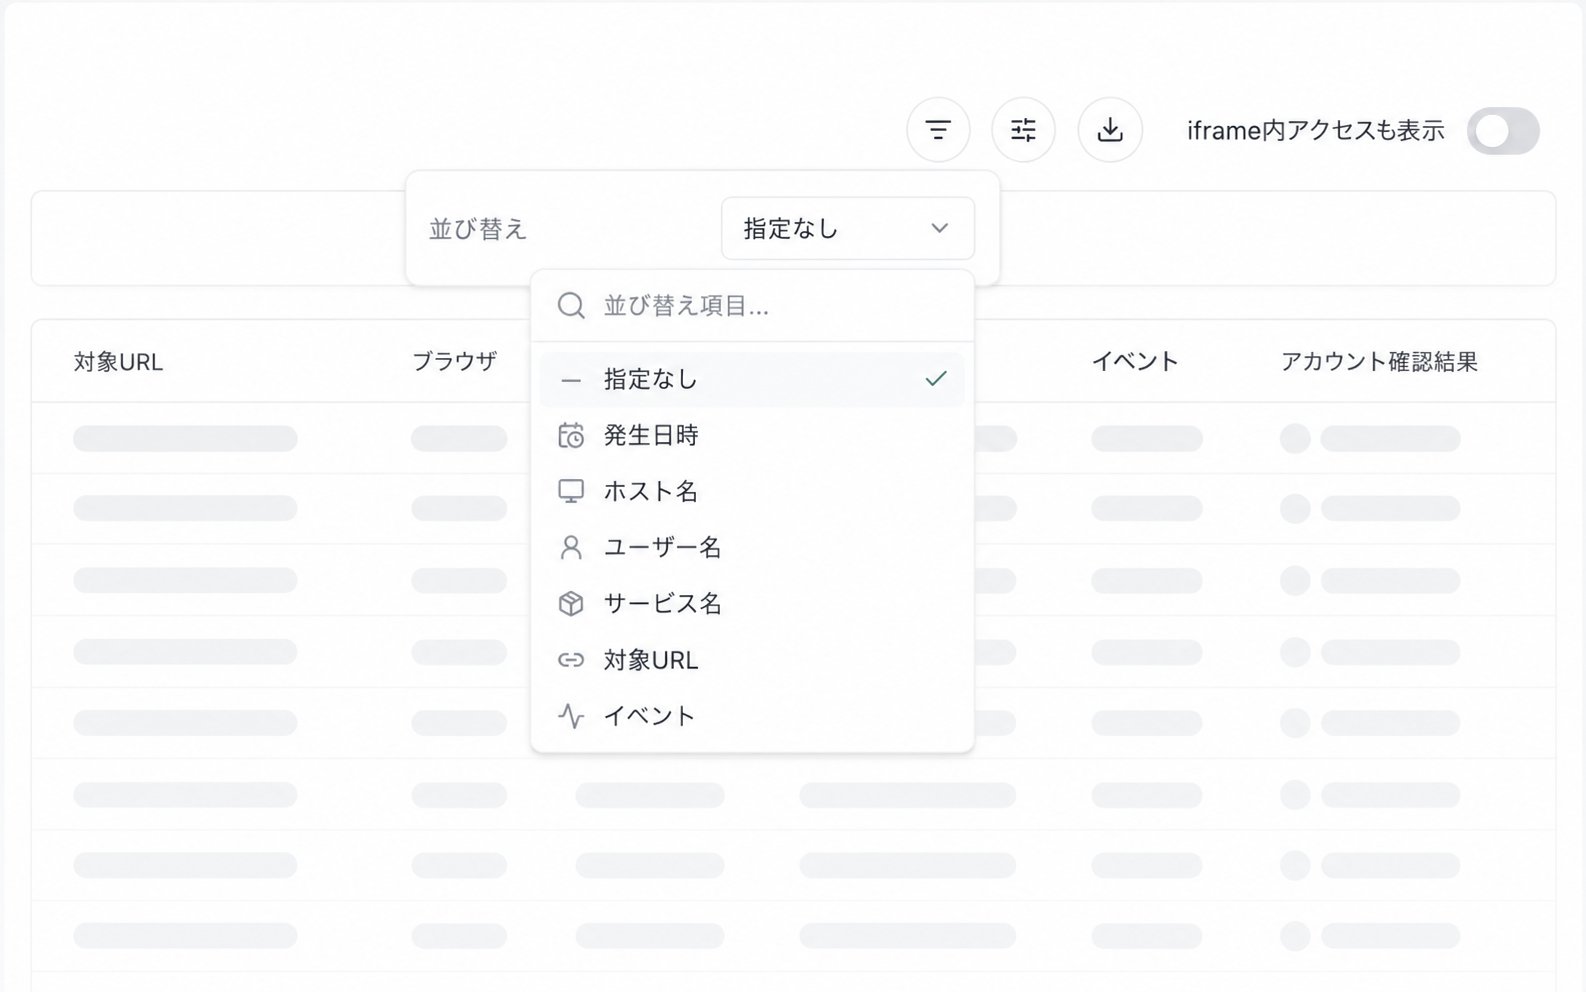
Task: Click person icon beside ユーザー名
Action: coord(571,547)
